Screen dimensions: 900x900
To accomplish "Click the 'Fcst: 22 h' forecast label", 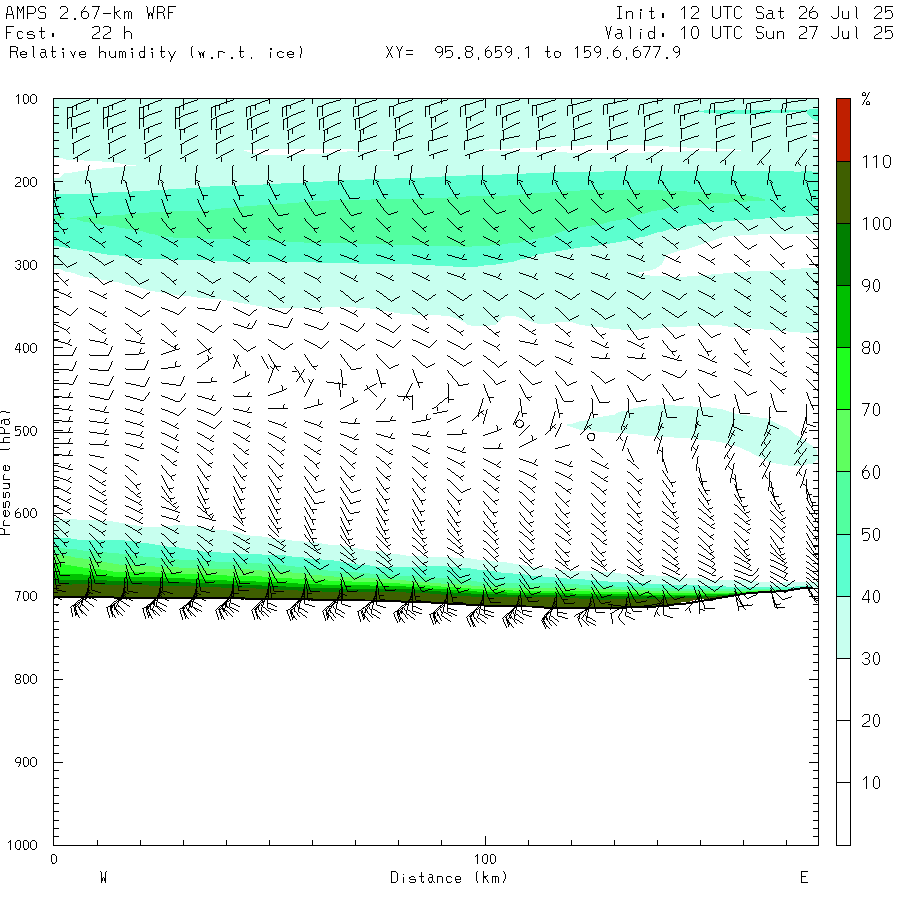I will pos(69,33).
